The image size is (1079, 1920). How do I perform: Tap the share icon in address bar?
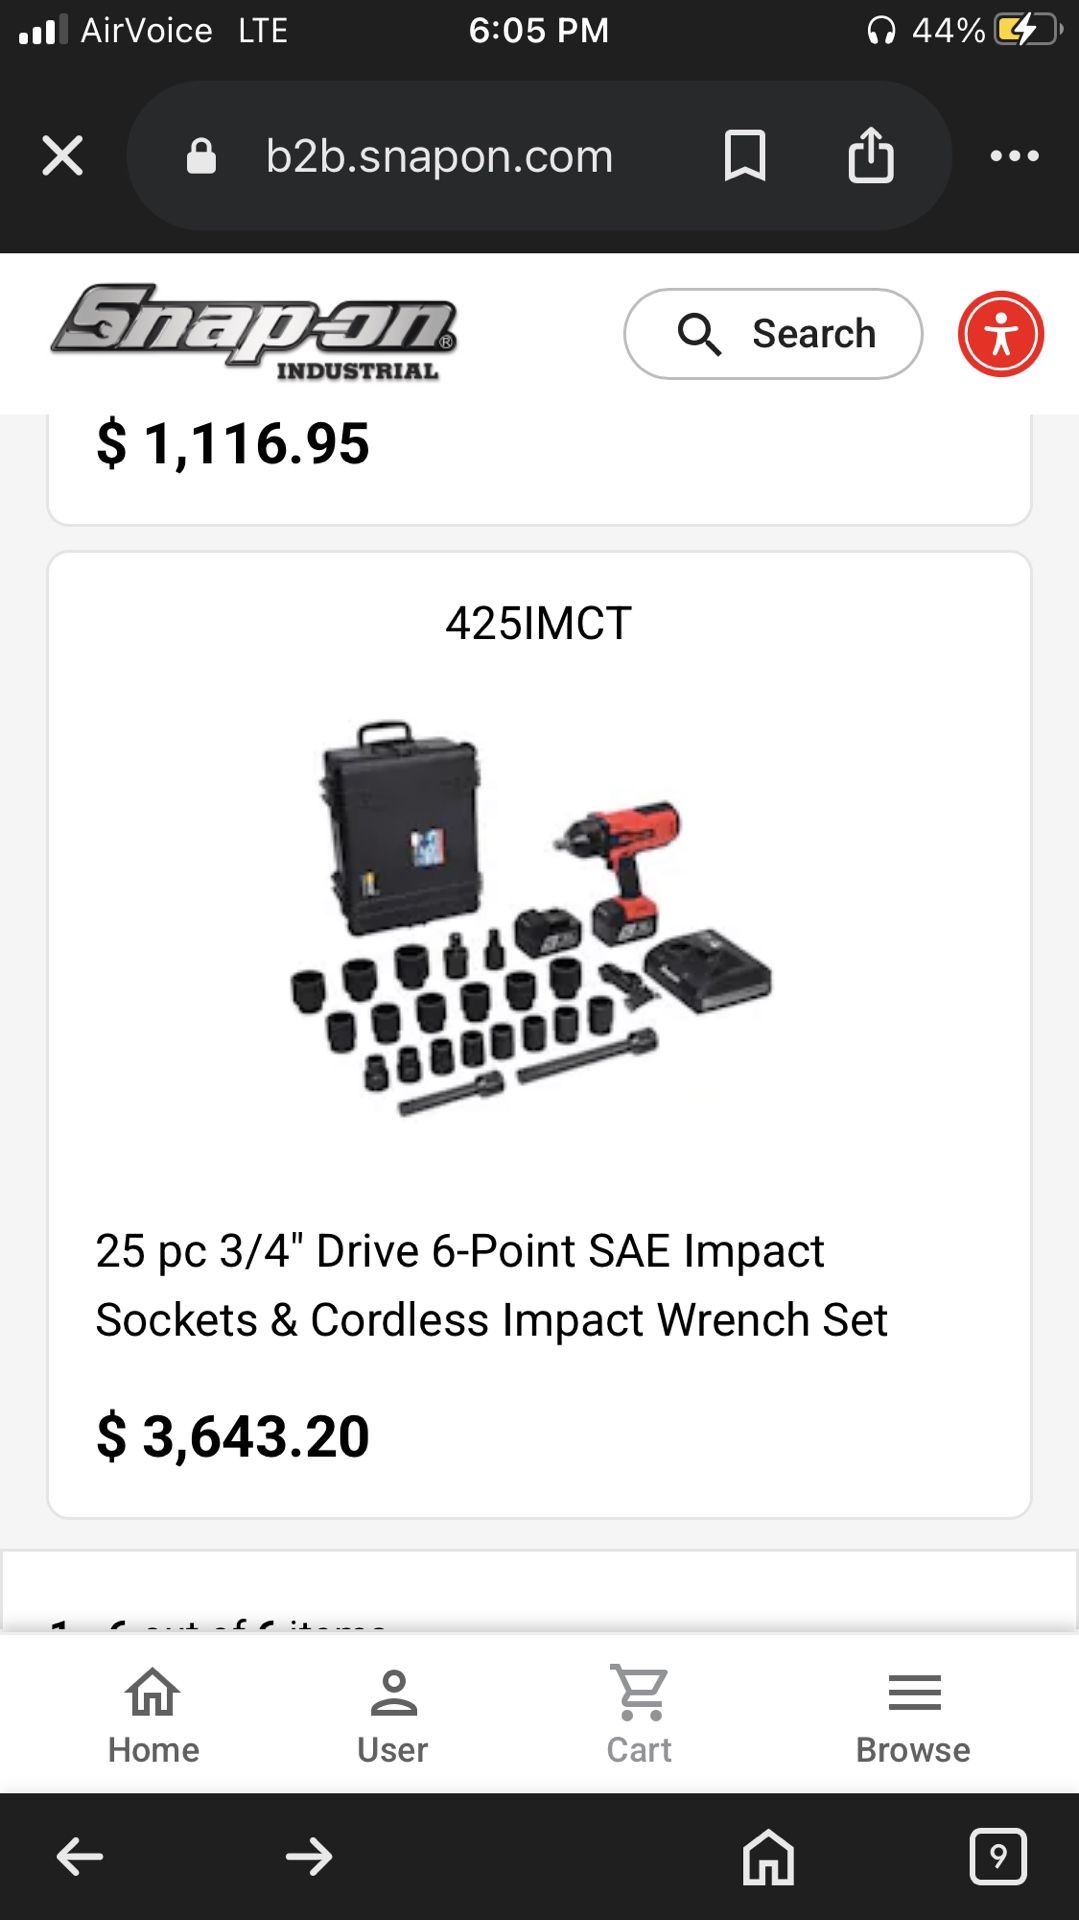[x=871, y=156]
